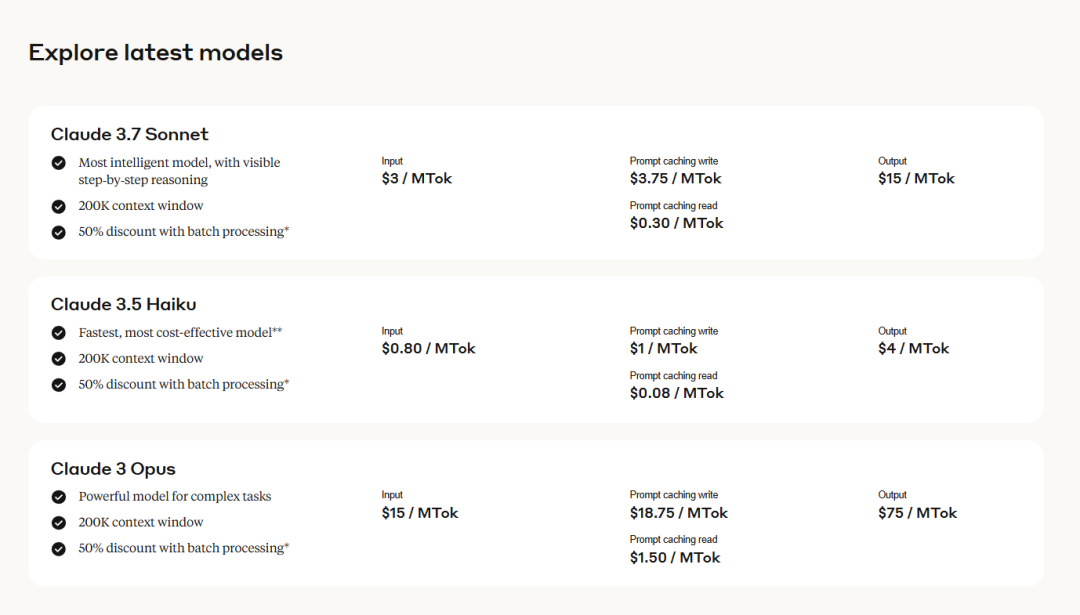Screen dimensions: 1080x615
Task: Click the $15 / MTok output price for Sonnet
Action: pyautogui.click(x=916, y=178)
